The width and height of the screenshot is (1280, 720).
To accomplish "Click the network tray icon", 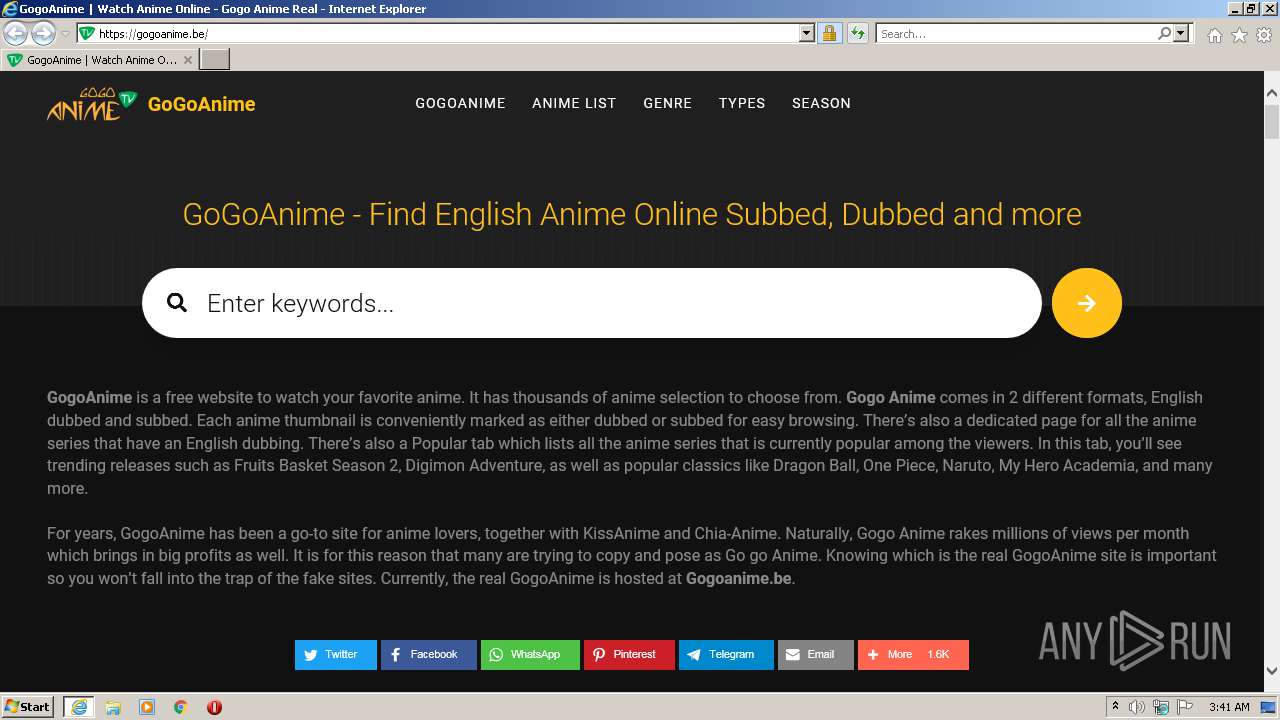I will click(x=1161, y=707).
